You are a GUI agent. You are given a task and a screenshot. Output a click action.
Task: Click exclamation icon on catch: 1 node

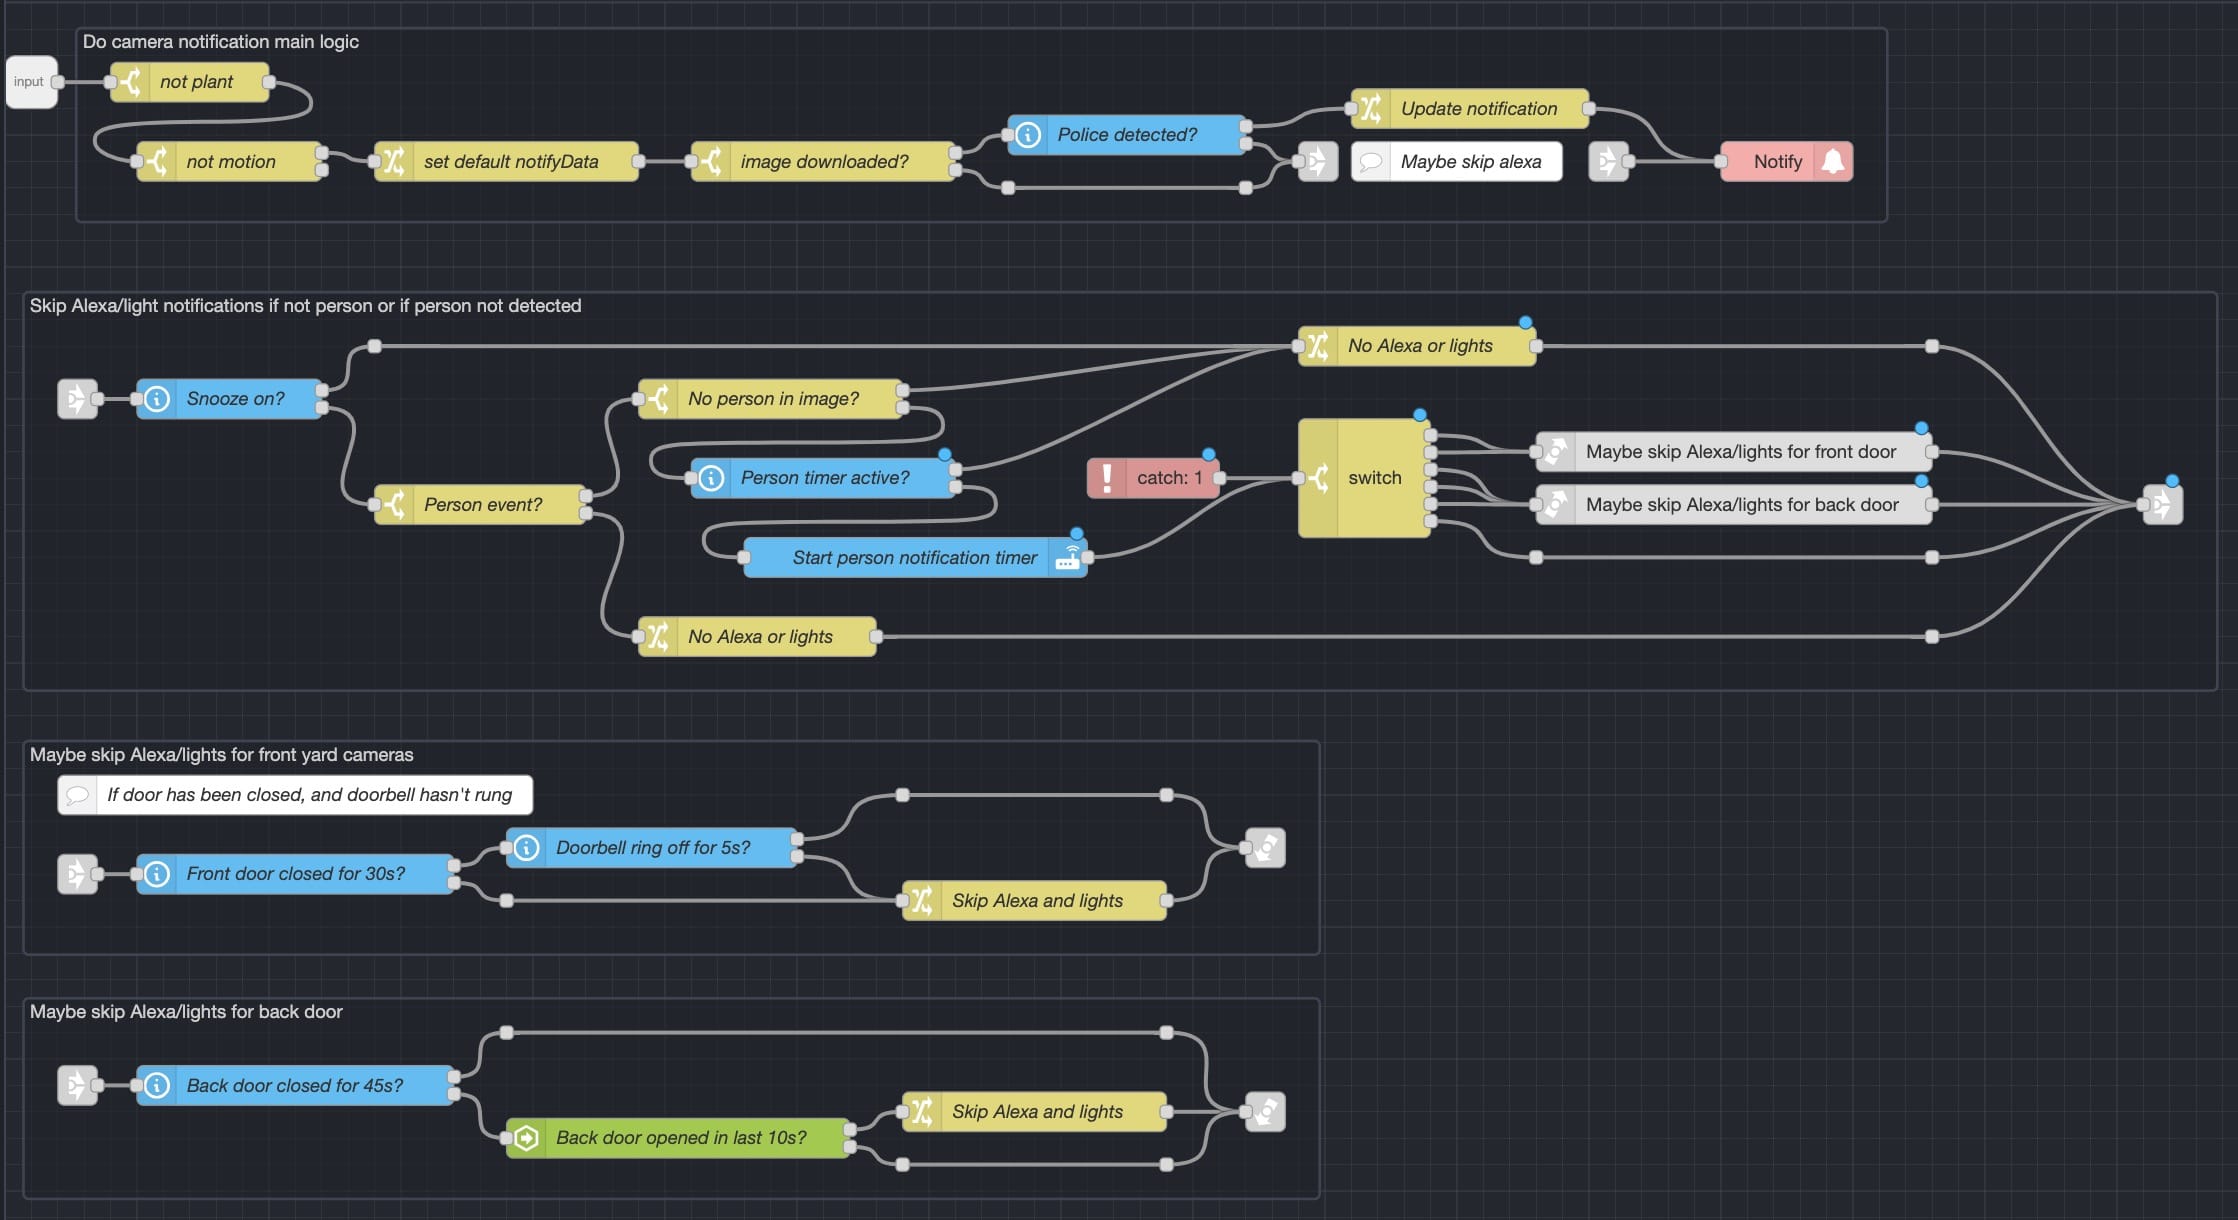click(1107, 478)
